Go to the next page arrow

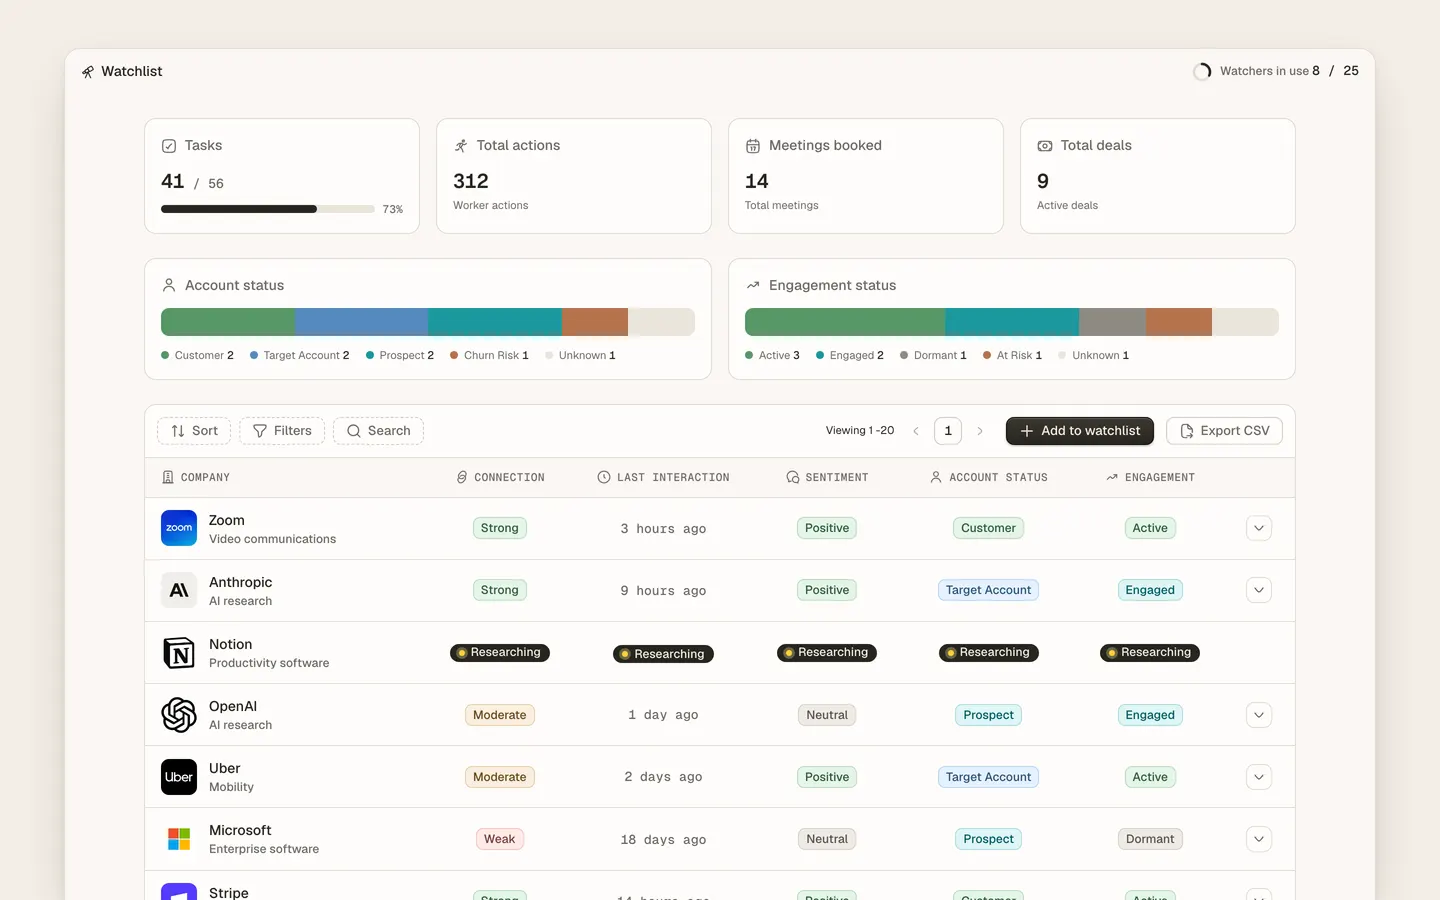click(980, 431)
